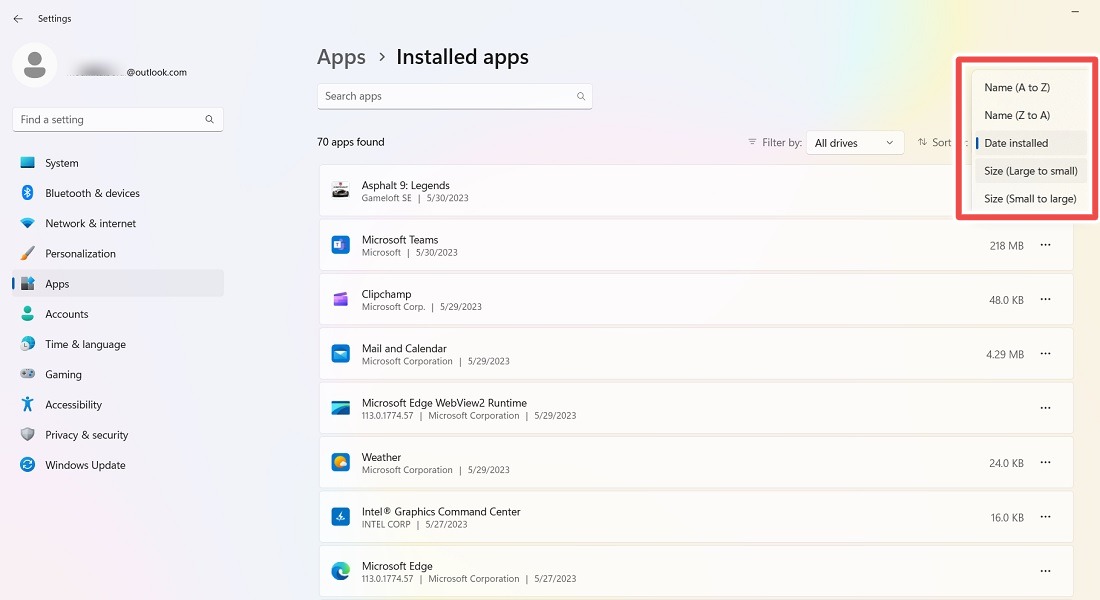Click the Apps breadcrumb link
Screen dimensions: 1100x600
coord(341,57)
